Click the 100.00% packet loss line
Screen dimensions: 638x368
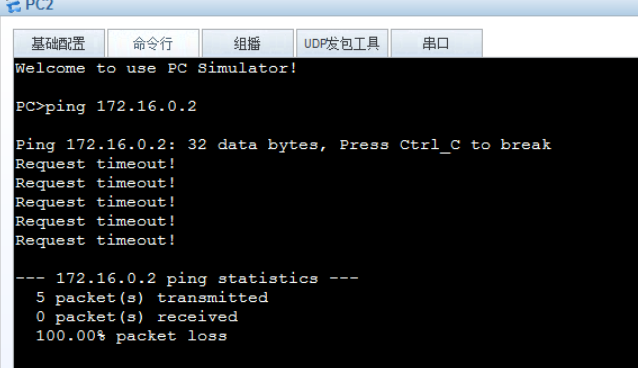[x=131, y=336]
